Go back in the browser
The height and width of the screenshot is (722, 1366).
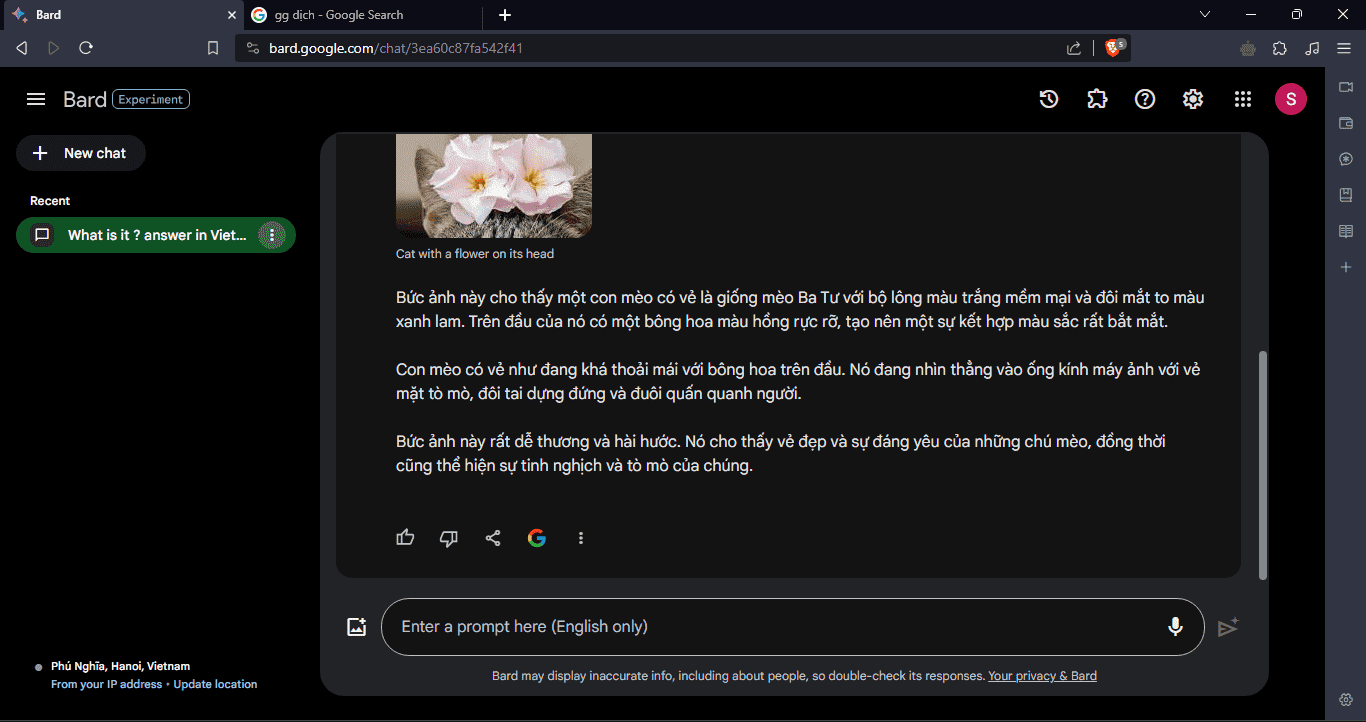tap(22, 48)
